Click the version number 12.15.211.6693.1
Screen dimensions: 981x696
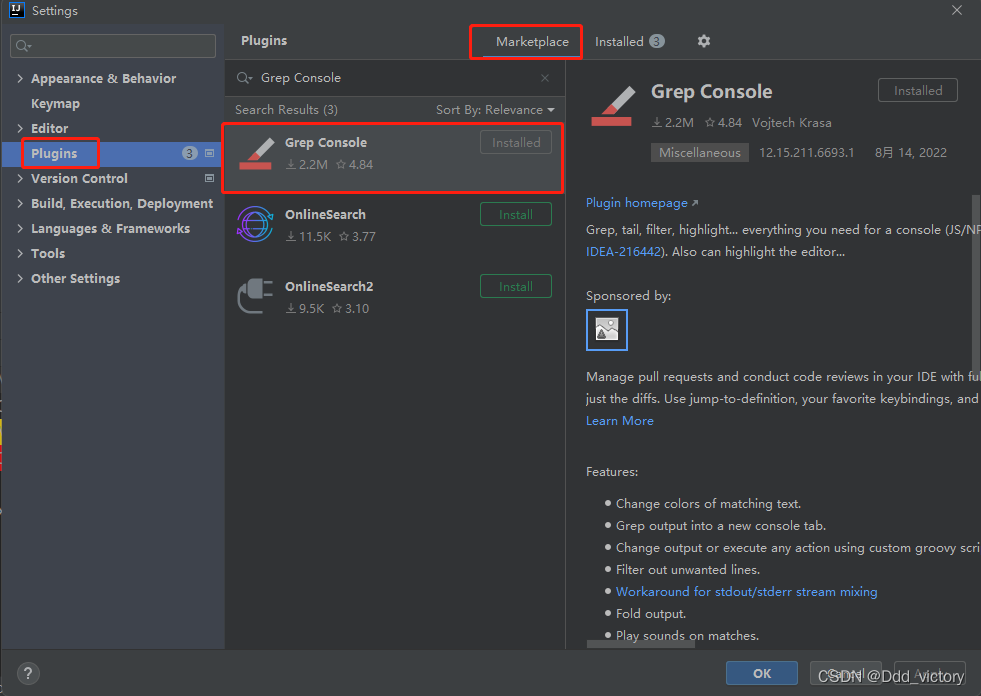tap(806, 153)
